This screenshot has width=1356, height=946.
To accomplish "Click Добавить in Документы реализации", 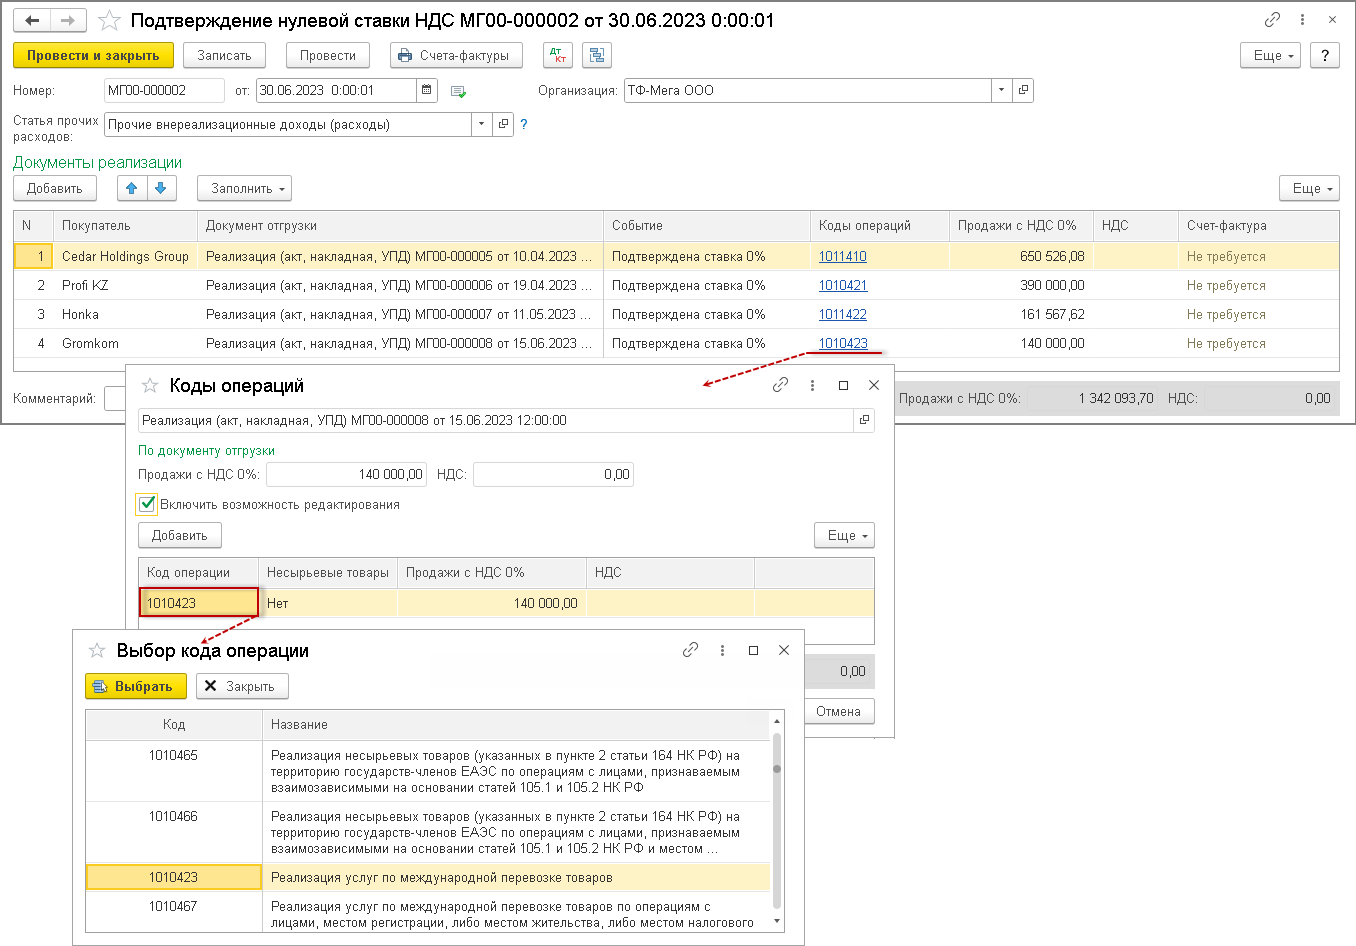I will pyautogui.click(x=55, y=188).
